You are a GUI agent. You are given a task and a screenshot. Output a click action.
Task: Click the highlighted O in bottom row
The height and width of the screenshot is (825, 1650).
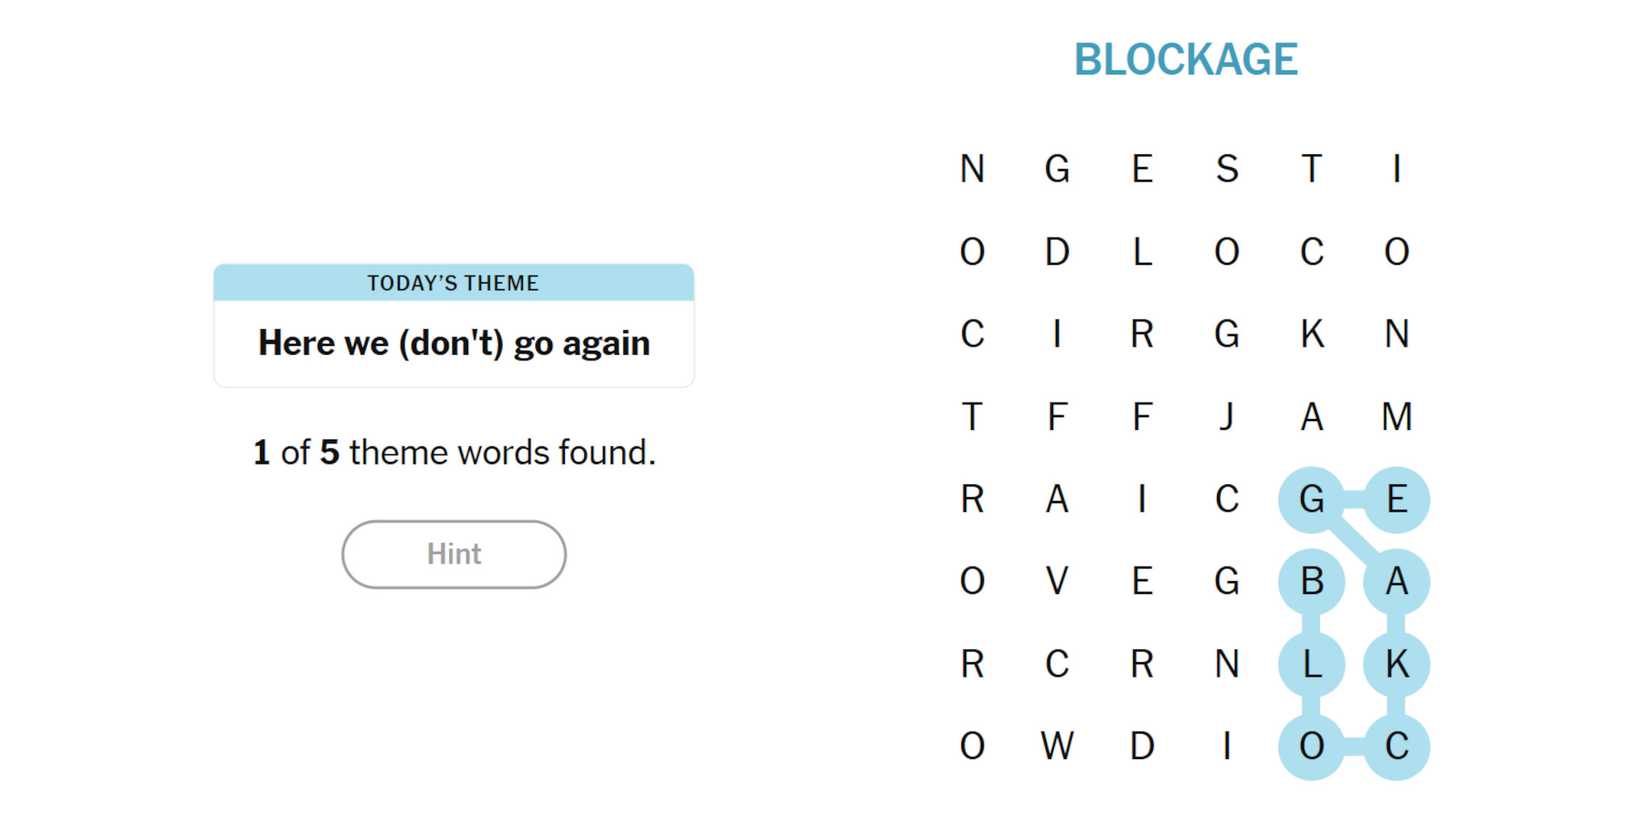click(1312, 746)
